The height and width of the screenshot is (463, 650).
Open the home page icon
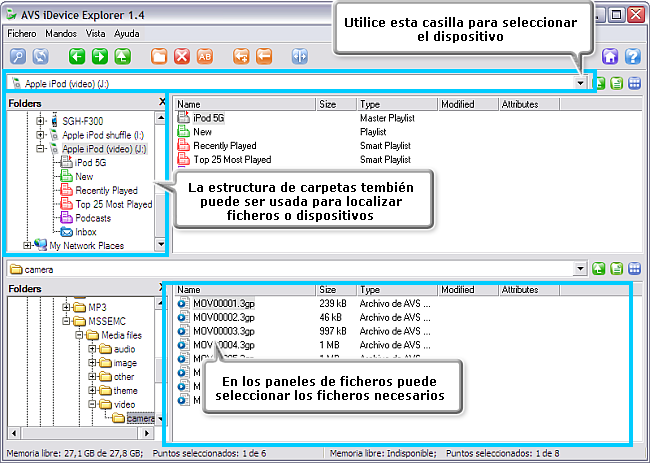(610, 56)
